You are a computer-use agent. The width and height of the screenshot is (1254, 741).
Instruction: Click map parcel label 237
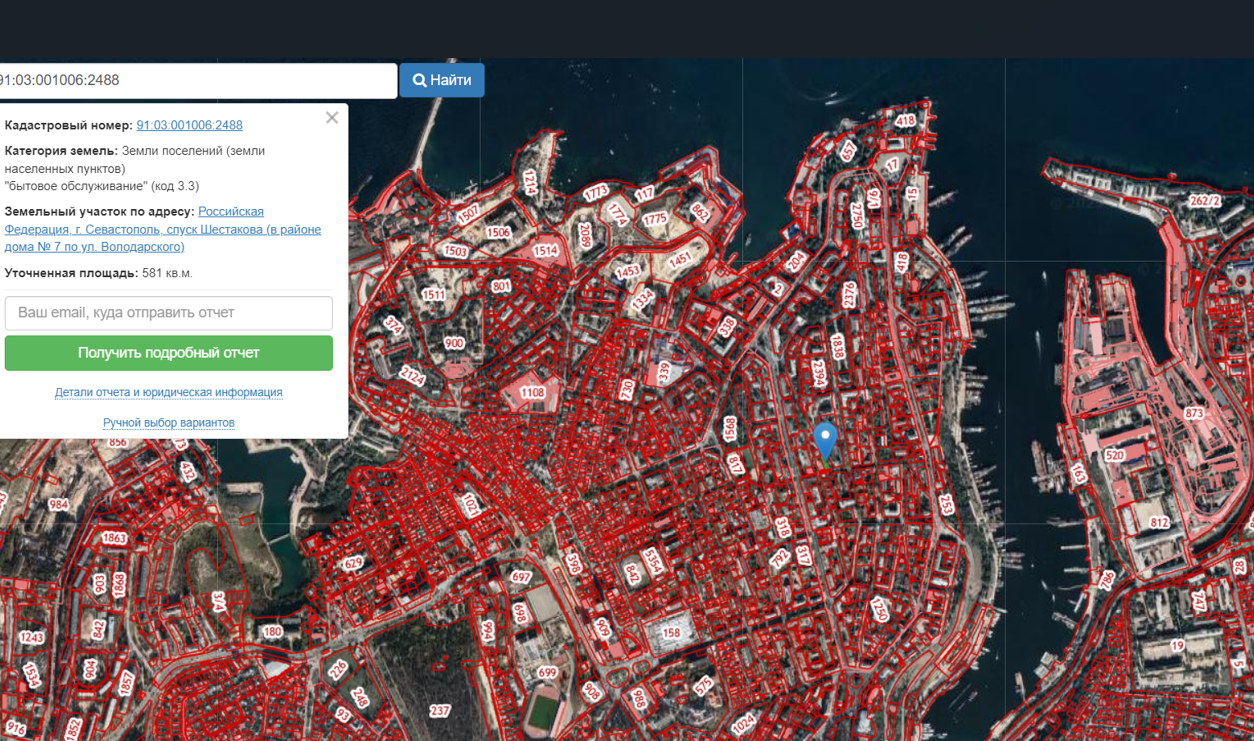(440, 711)
